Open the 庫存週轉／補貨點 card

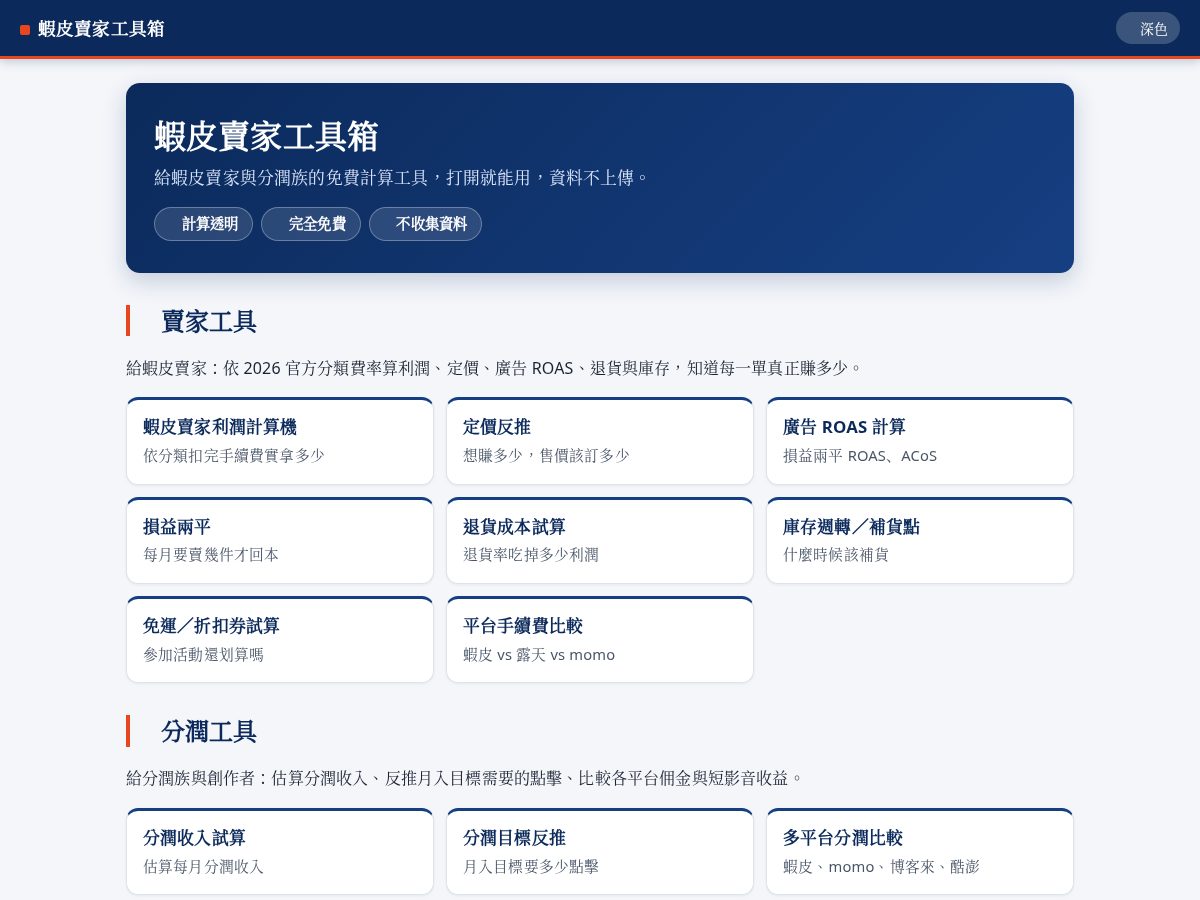coord(920,540)
